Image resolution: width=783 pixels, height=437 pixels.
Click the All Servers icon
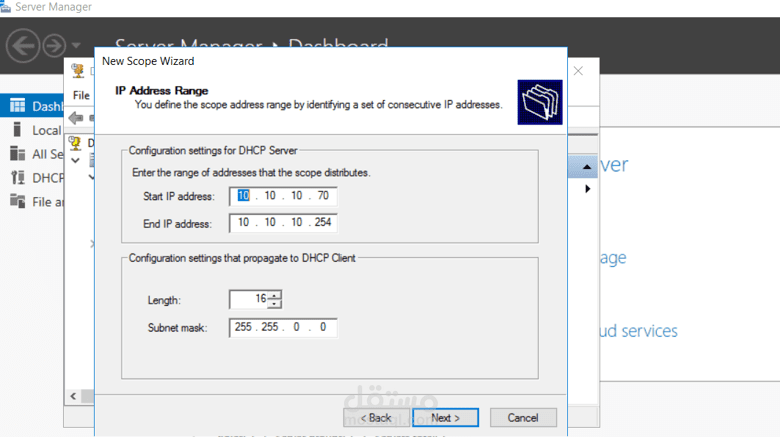click(x=17, y=153)
